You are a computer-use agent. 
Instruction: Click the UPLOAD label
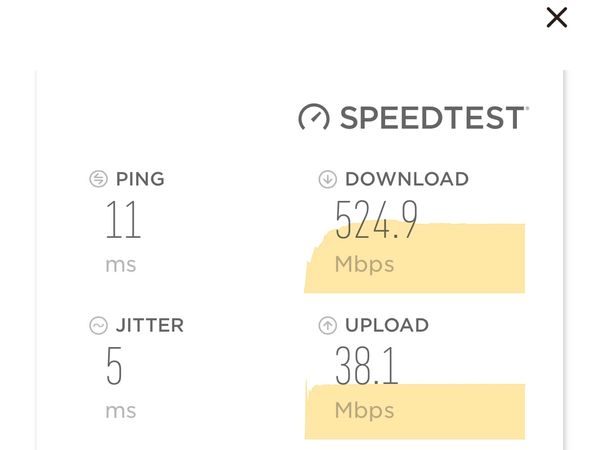click(x=387, y=326)
